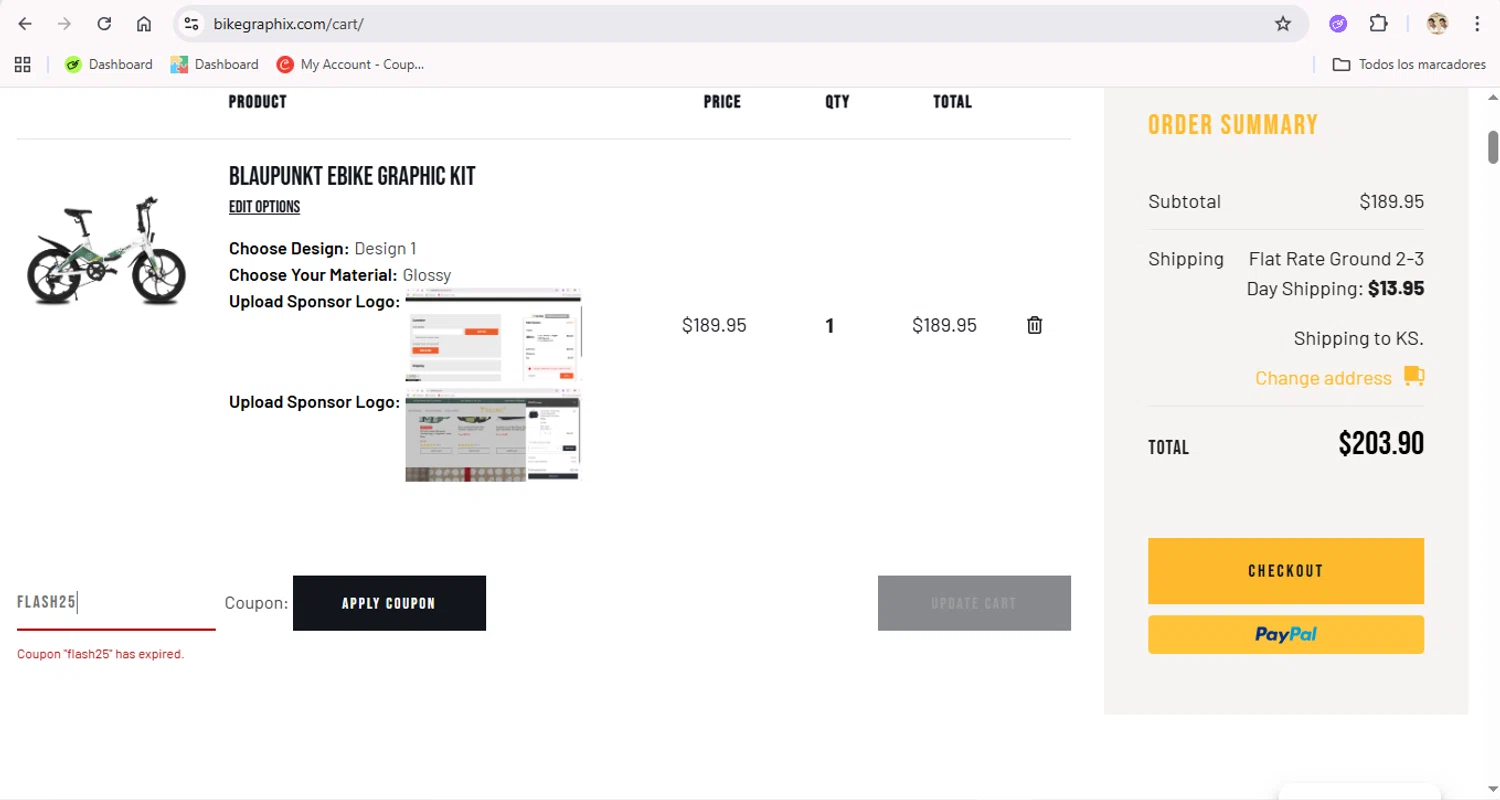
Task: Click the browser forward arrow
Action: [65, 24]
